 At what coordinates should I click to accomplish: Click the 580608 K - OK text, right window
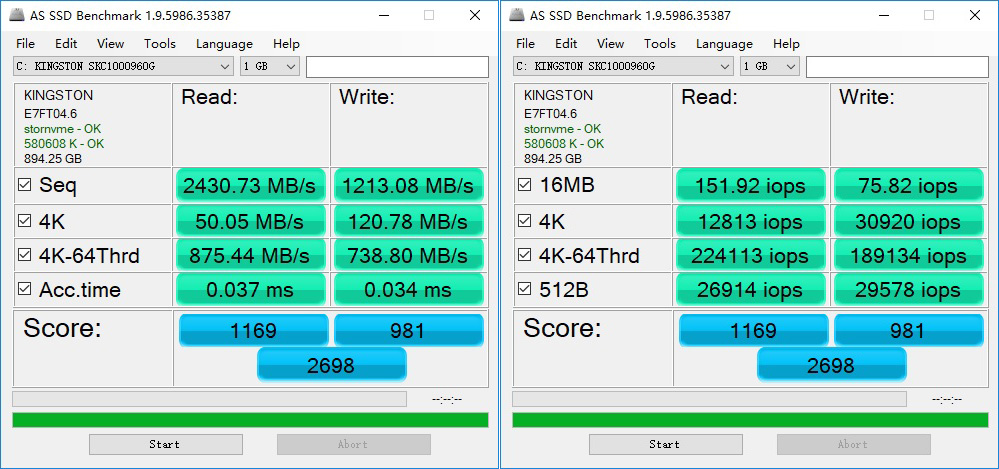point(564,144)
